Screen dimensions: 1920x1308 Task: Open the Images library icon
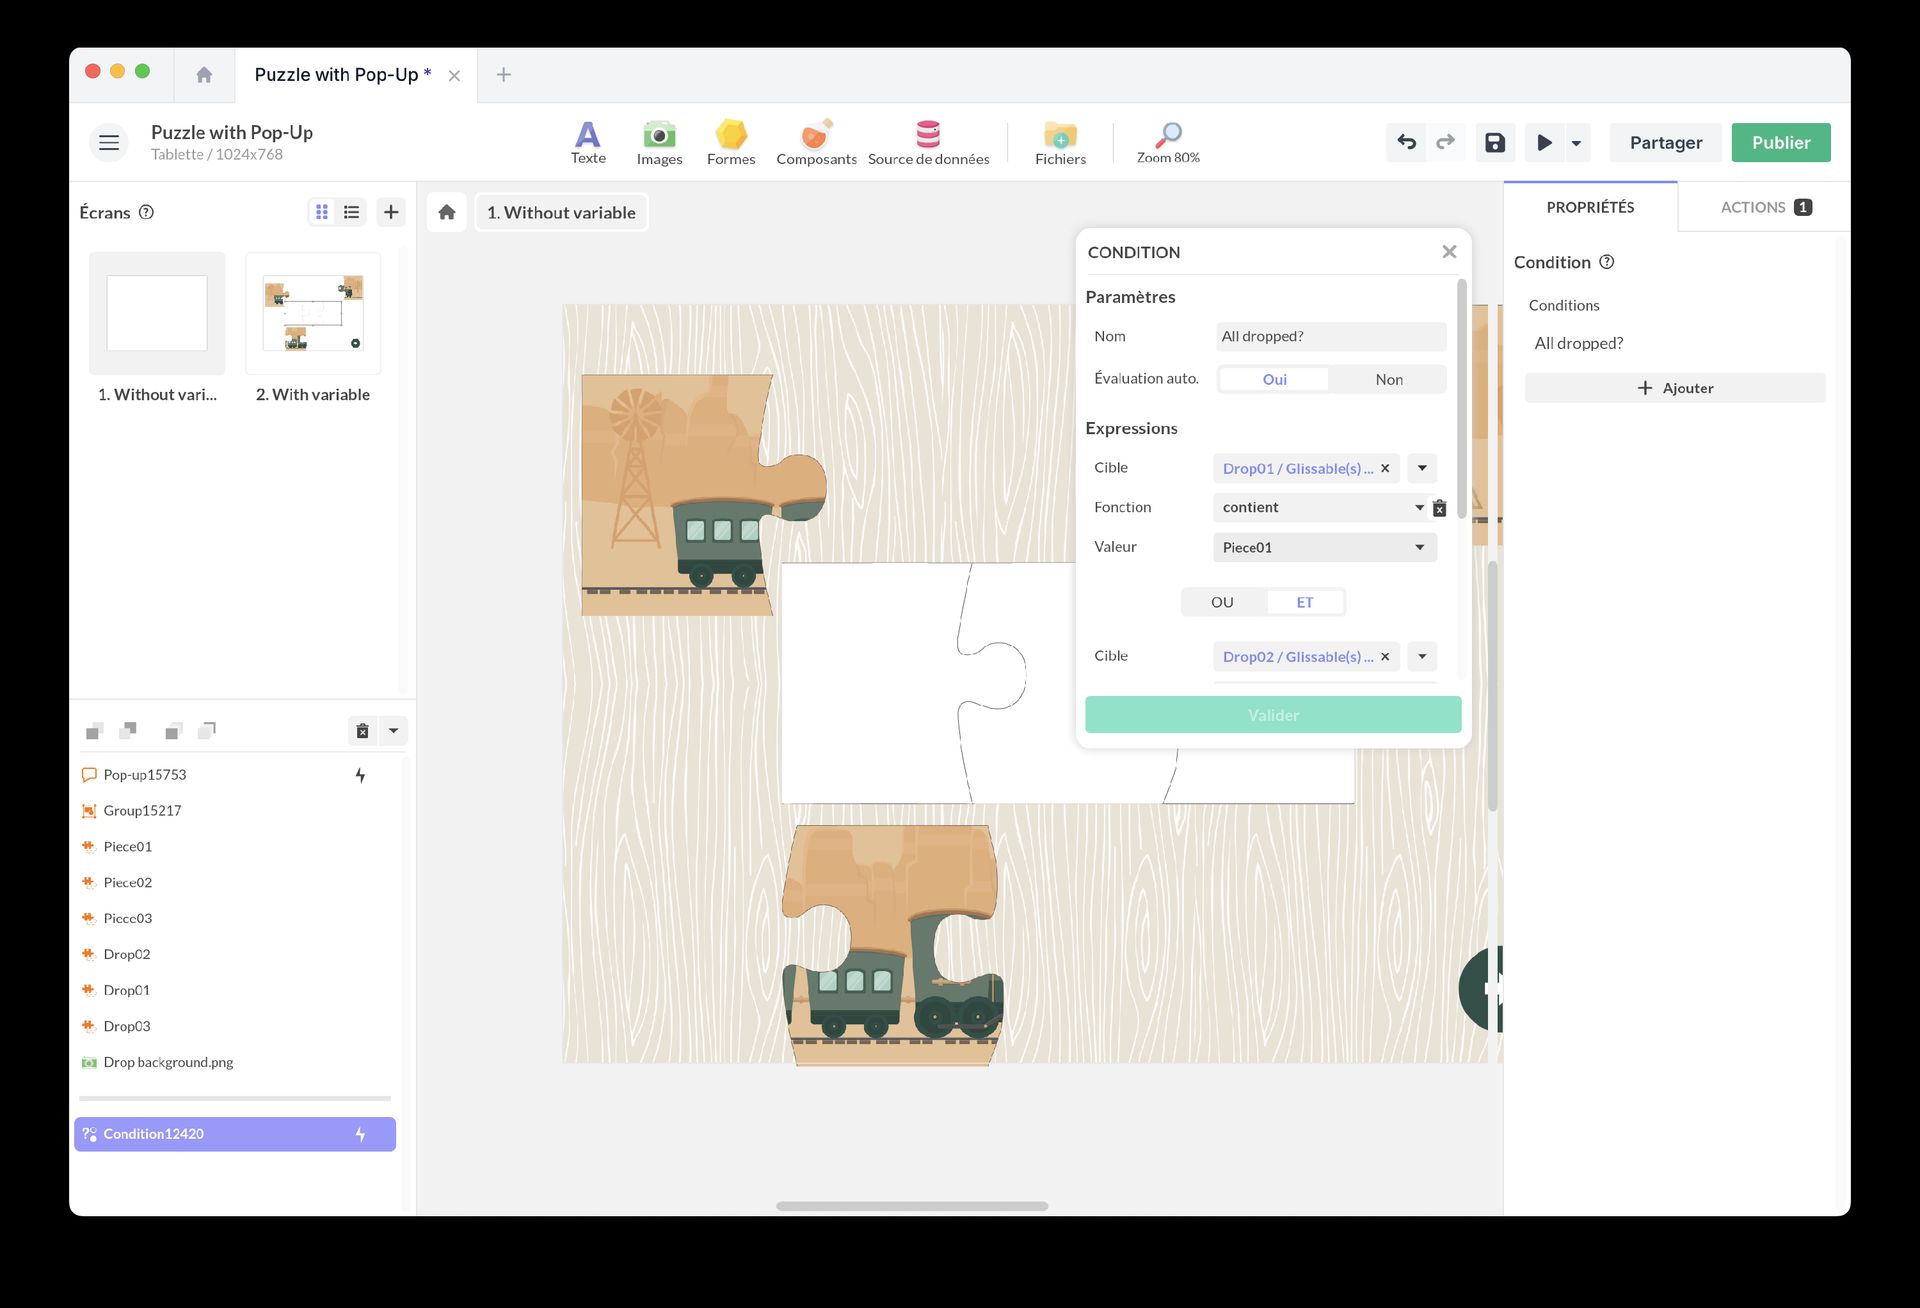[x=659, y=142]
